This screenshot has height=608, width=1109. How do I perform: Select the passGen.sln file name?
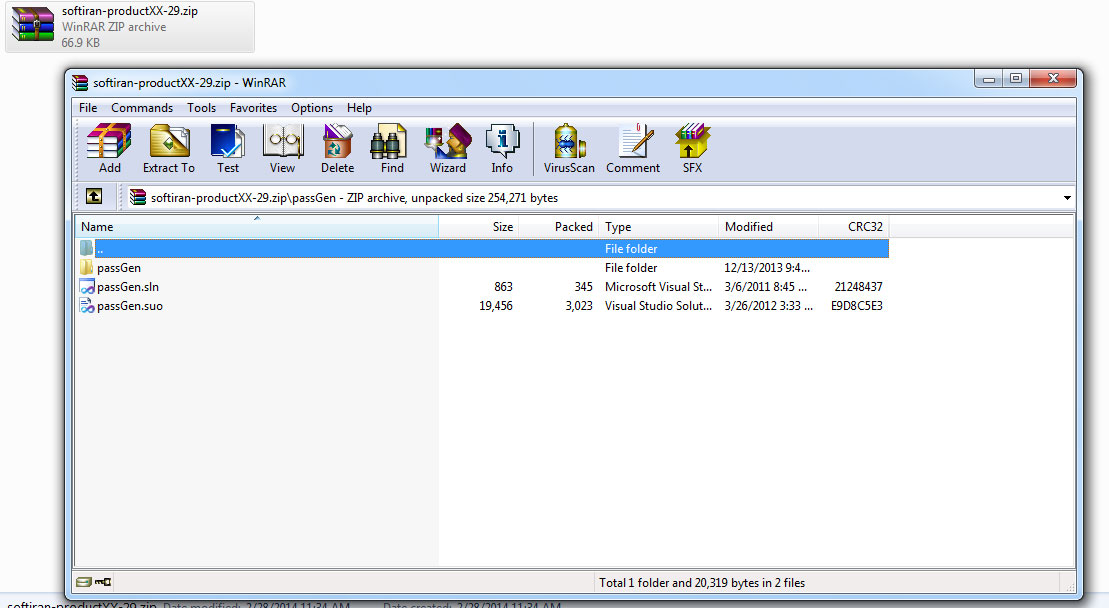pyautogui.click(x=128, y=287)
